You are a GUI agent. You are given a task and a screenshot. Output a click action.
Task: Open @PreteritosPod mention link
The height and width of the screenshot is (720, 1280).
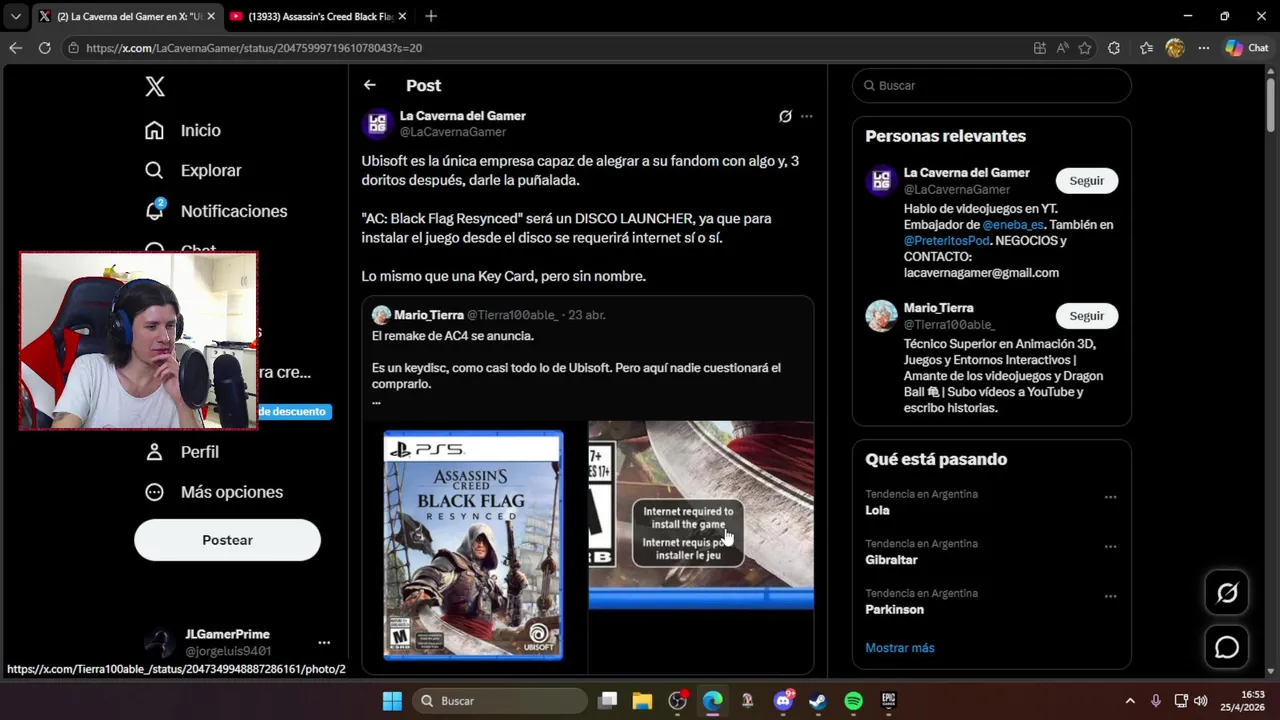pyautogui.click(x=946, y=241)
